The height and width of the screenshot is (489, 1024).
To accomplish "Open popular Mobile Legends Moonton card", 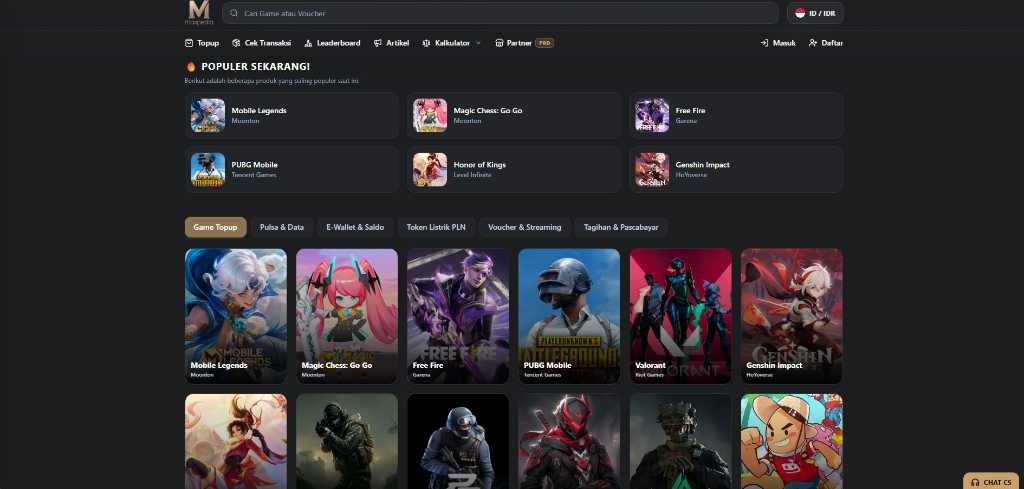I will click(292, 116).
